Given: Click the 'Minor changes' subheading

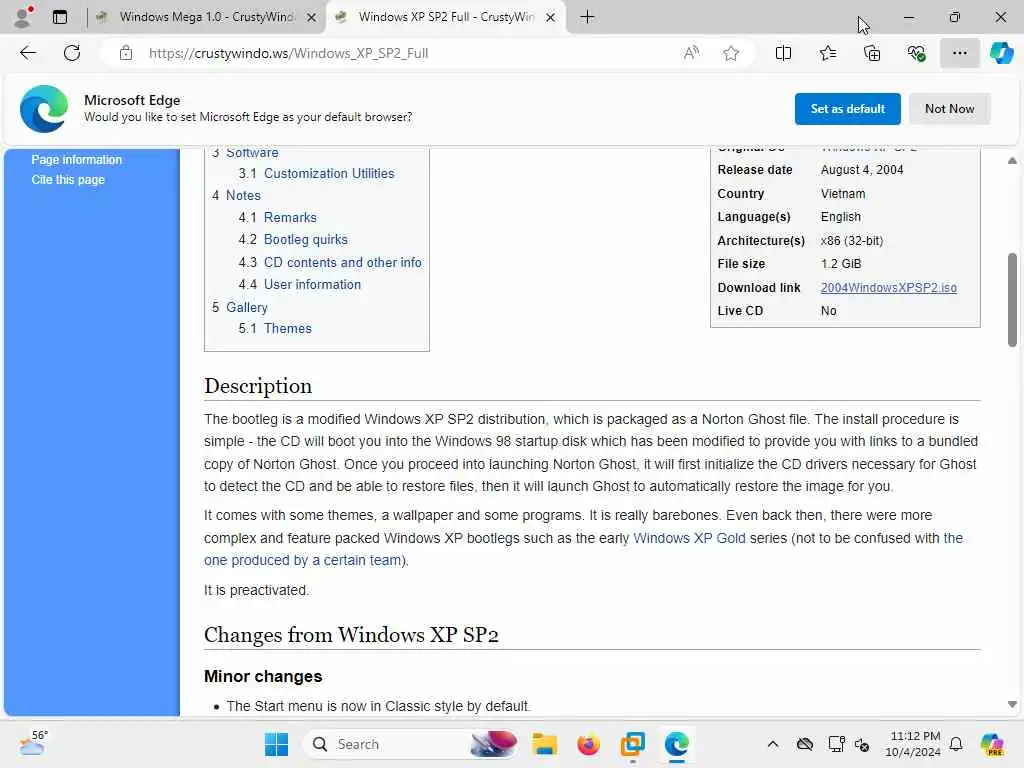Looking at the screenshot, I should (263, 676).
